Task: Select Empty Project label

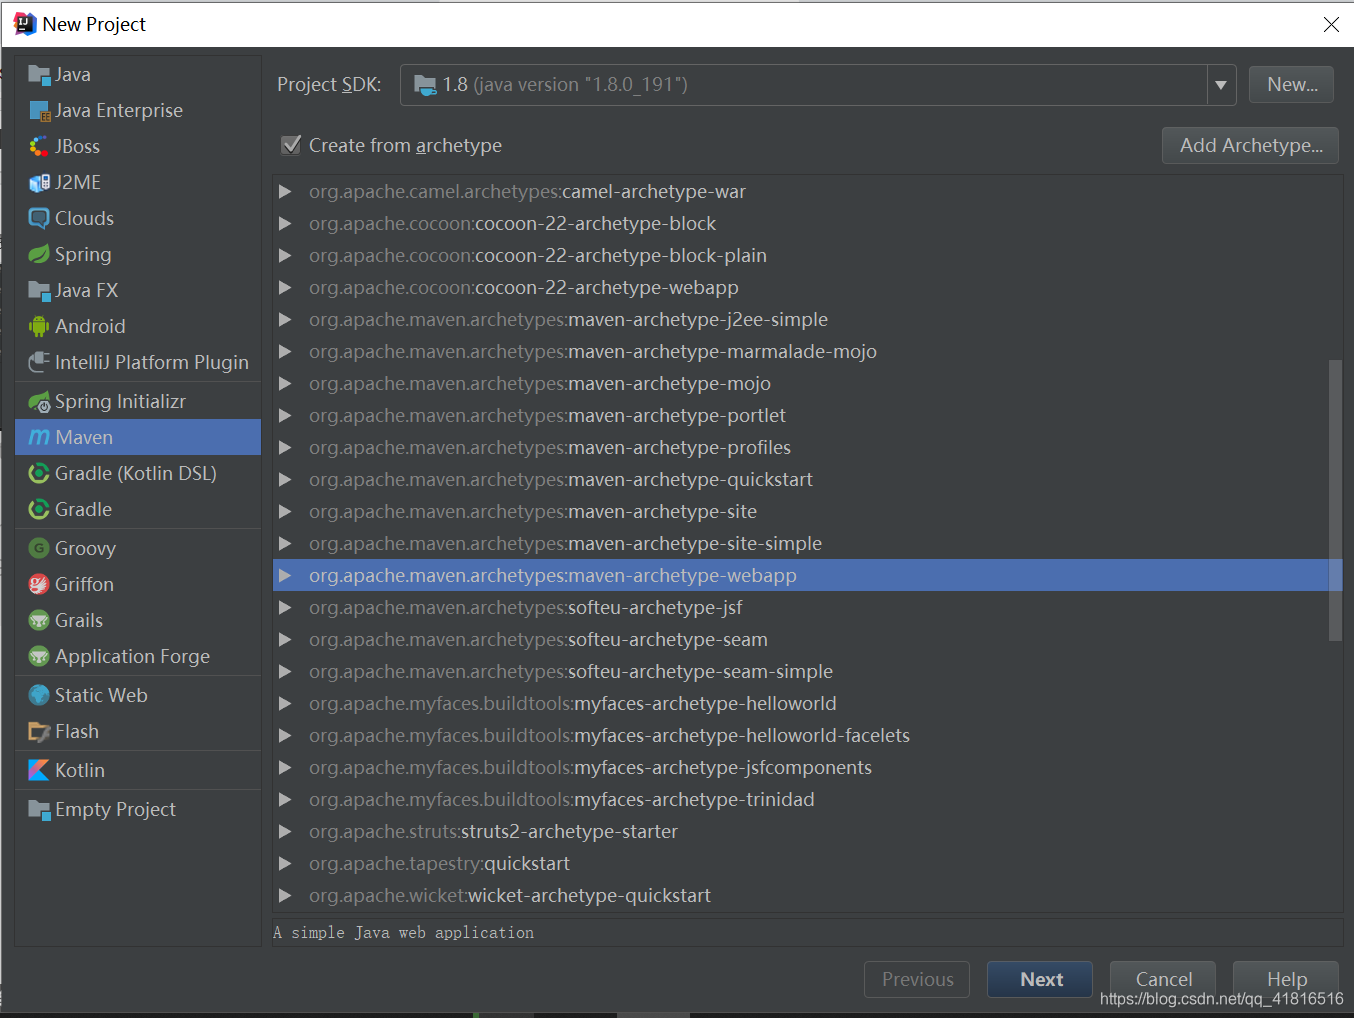Action: (115, 809)
